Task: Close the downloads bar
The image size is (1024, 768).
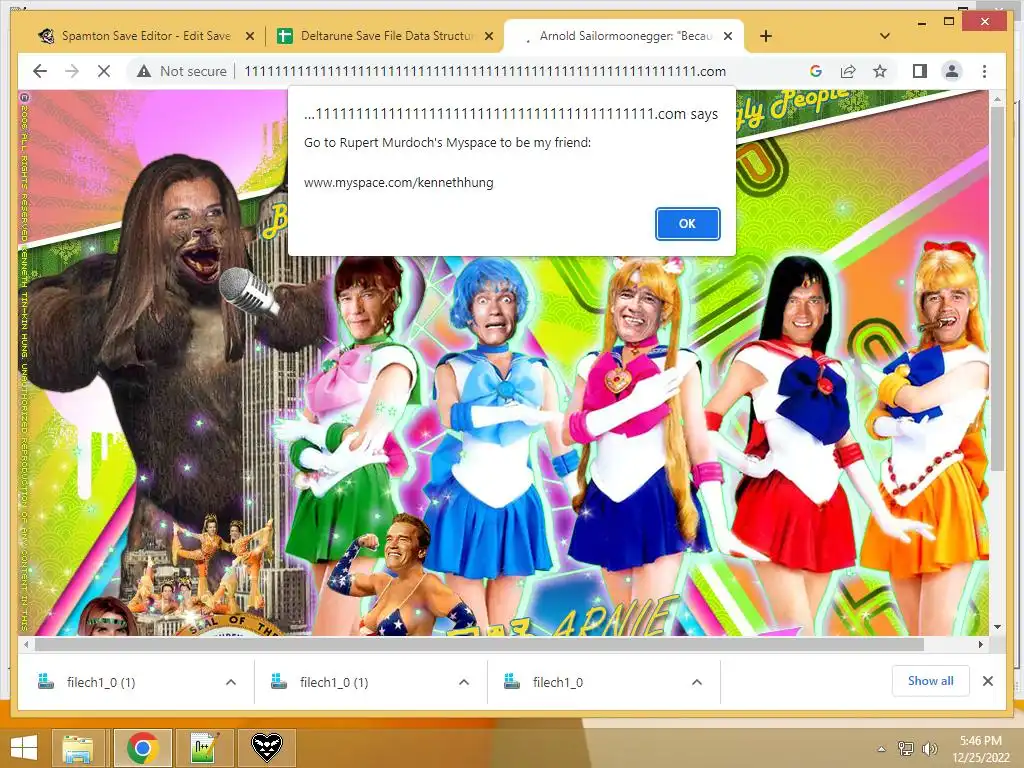Action: (988, 681)
